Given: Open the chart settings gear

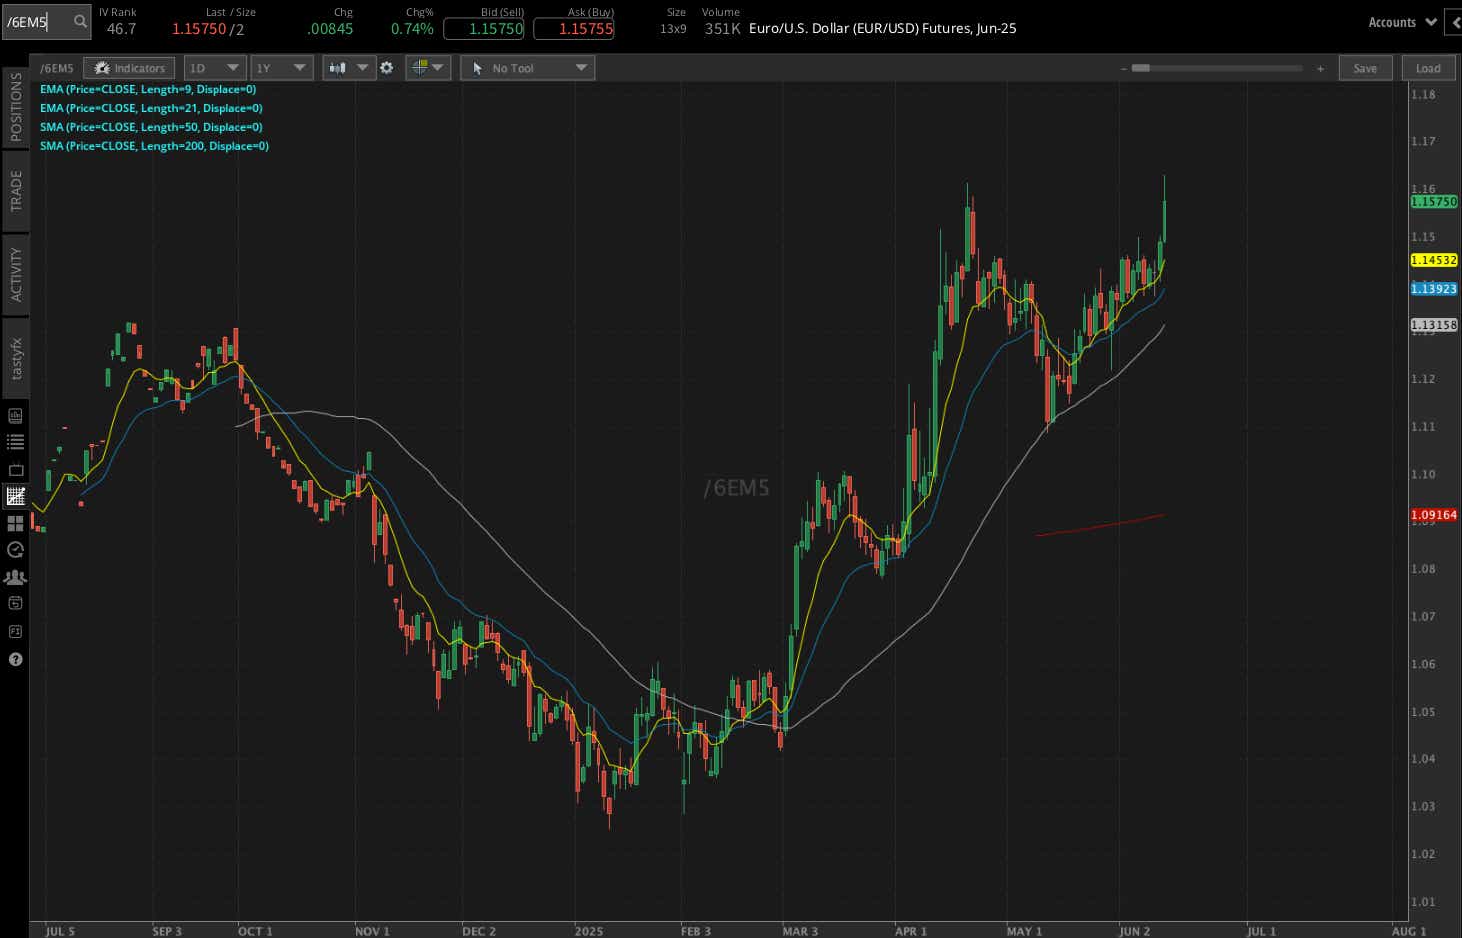Looking at the screenshot, I should 387,68.
